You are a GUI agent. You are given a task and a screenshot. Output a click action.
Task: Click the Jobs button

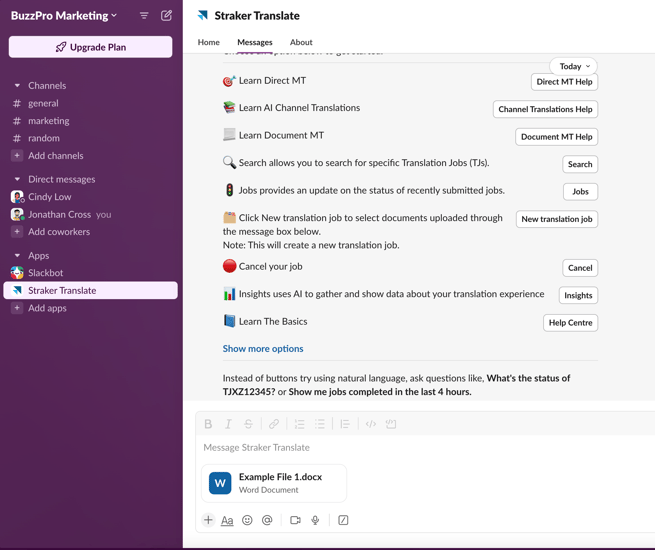pos(580,191)
